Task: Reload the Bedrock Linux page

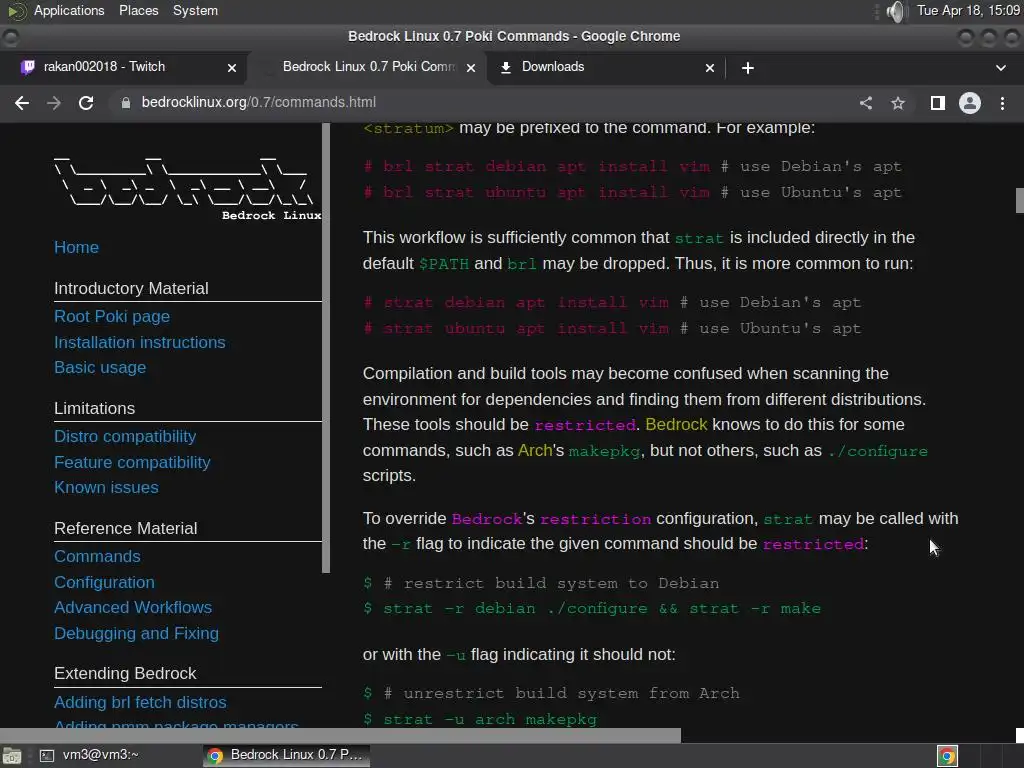Action: pyautogui.click(x=86, y=103)
